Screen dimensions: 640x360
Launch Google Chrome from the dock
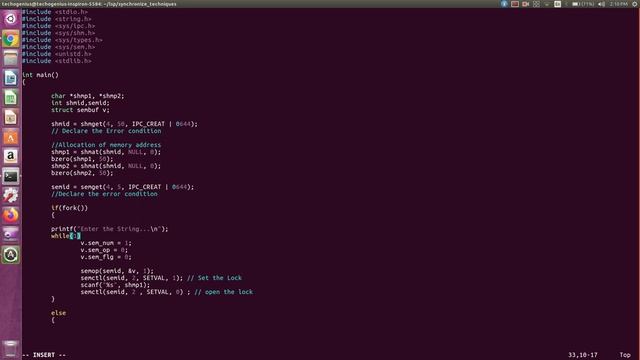11,39
